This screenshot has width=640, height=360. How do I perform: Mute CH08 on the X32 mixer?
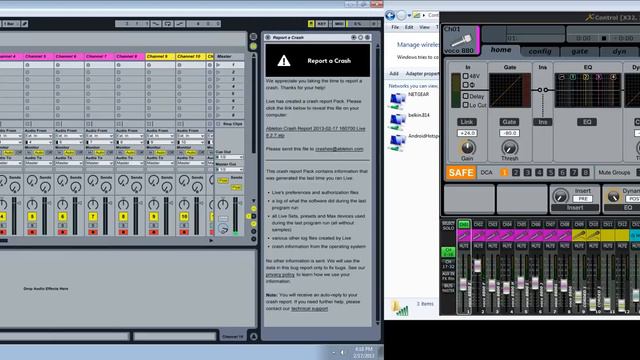pyautogui.click(x=564, y=246)
